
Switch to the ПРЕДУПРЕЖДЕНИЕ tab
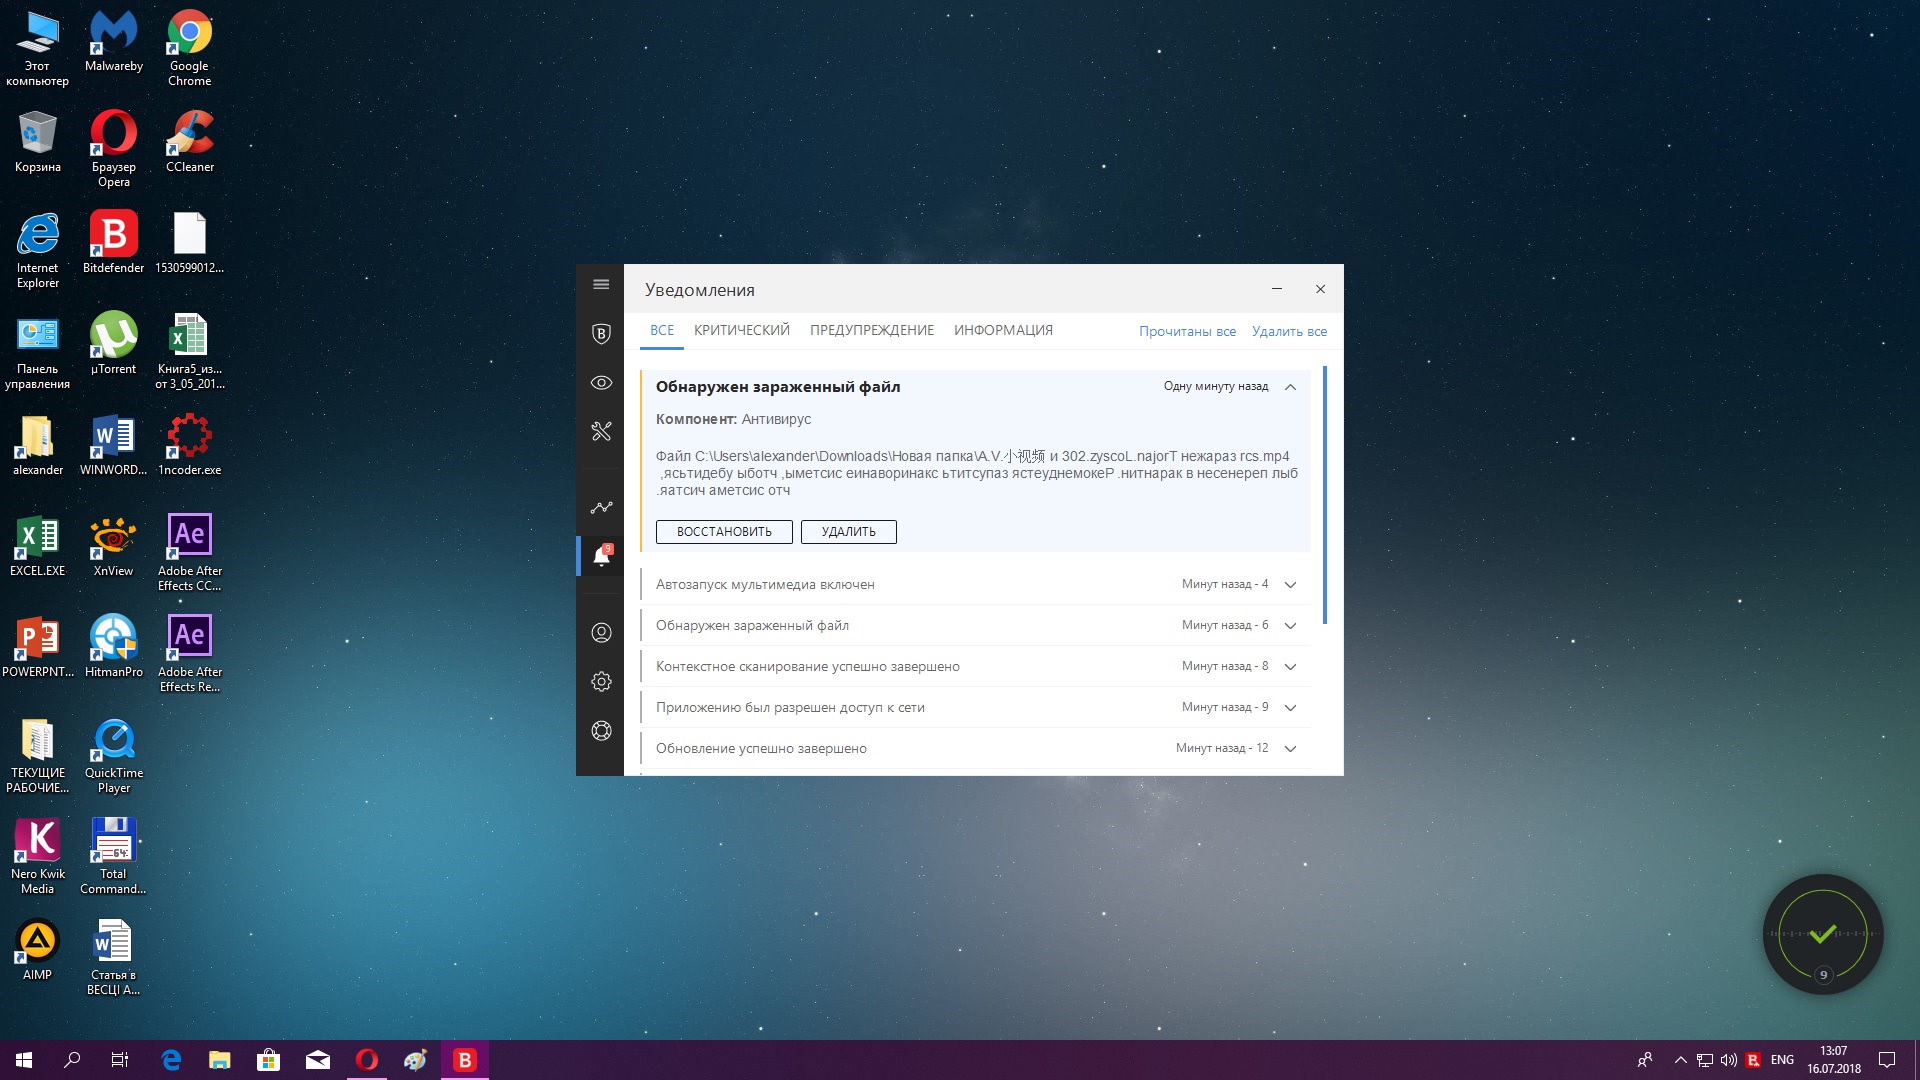pos(871,331)
